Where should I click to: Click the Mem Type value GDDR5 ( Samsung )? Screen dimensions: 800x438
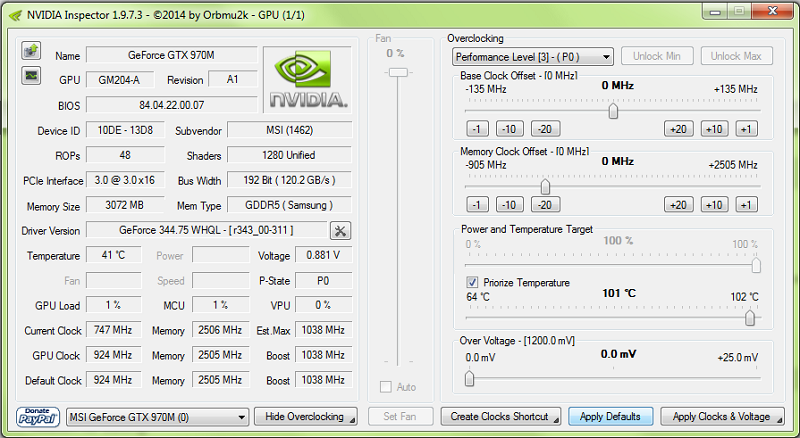(289, 205)
